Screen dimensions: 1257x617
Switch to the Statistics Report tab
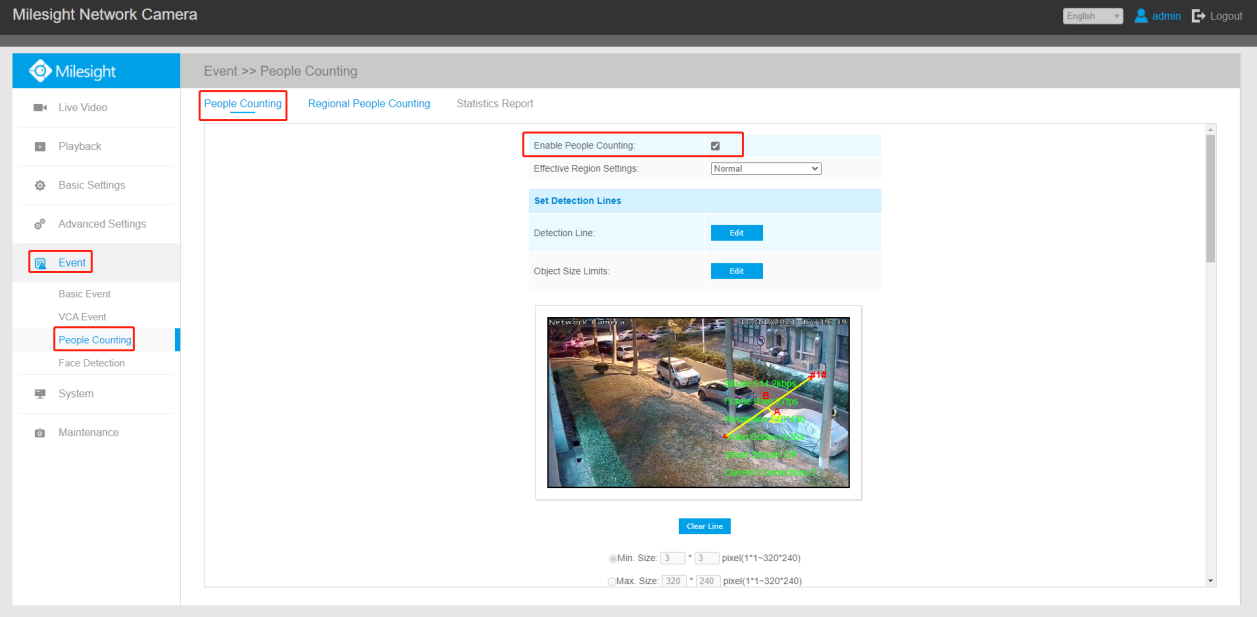[495, 104]
